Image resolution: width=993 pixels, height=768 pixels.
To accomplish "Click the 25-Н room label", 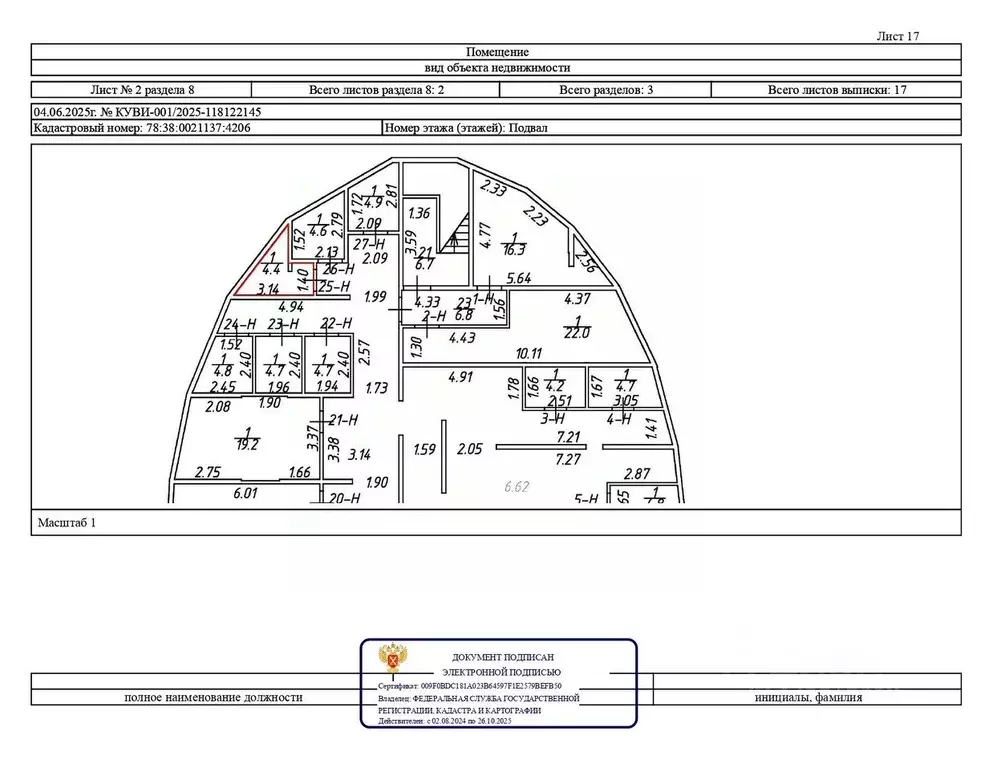I will tap(333, 286).
